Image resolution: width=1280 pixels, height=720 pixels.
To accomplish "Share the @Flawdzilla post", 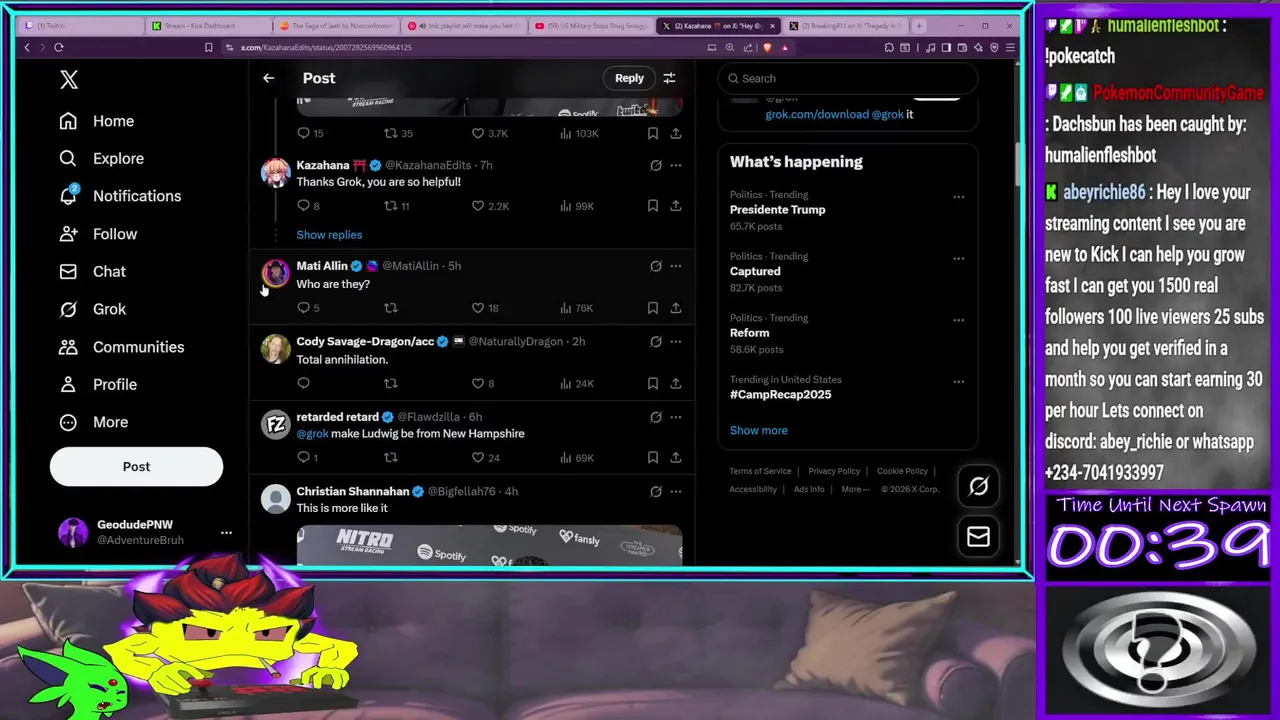I will click(676, 457).
